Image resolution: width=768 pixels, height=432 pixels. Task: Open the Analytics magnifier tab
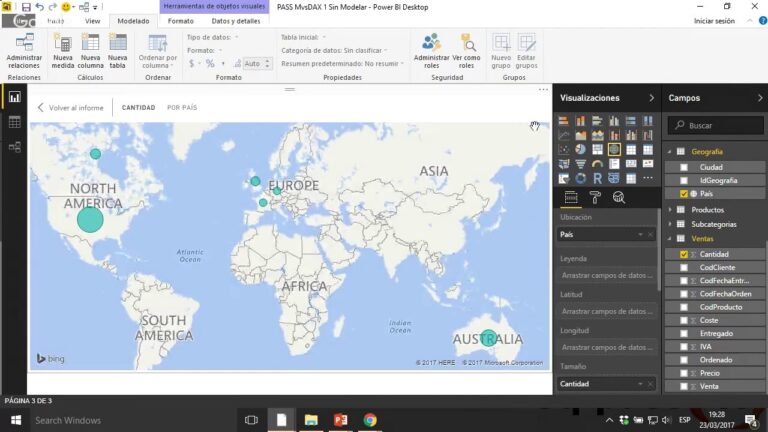click(619, 197)
